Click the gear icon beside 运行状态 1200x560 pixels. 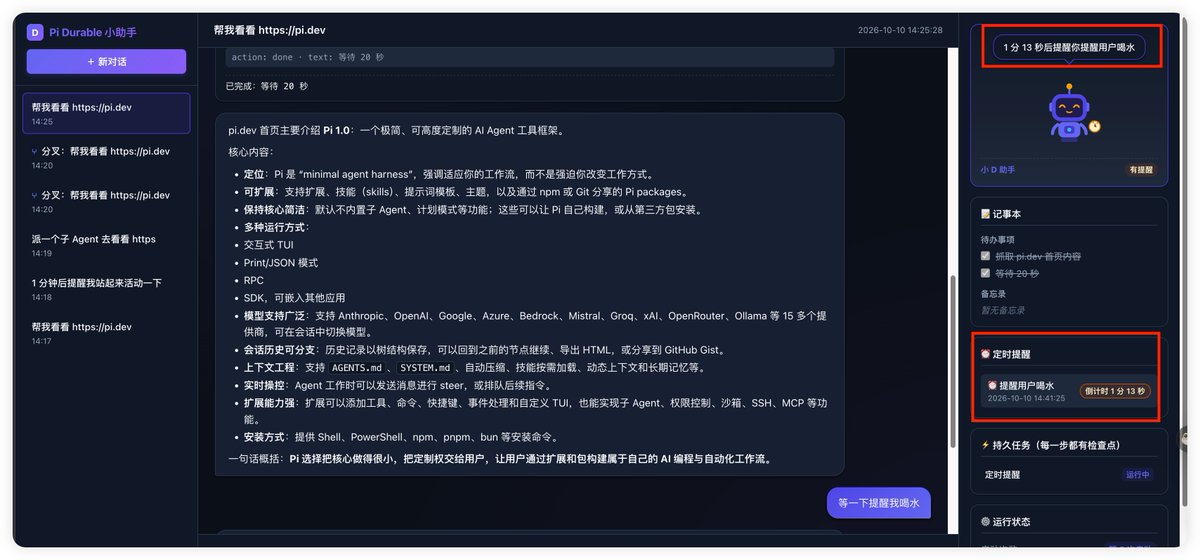pos(986,521)
